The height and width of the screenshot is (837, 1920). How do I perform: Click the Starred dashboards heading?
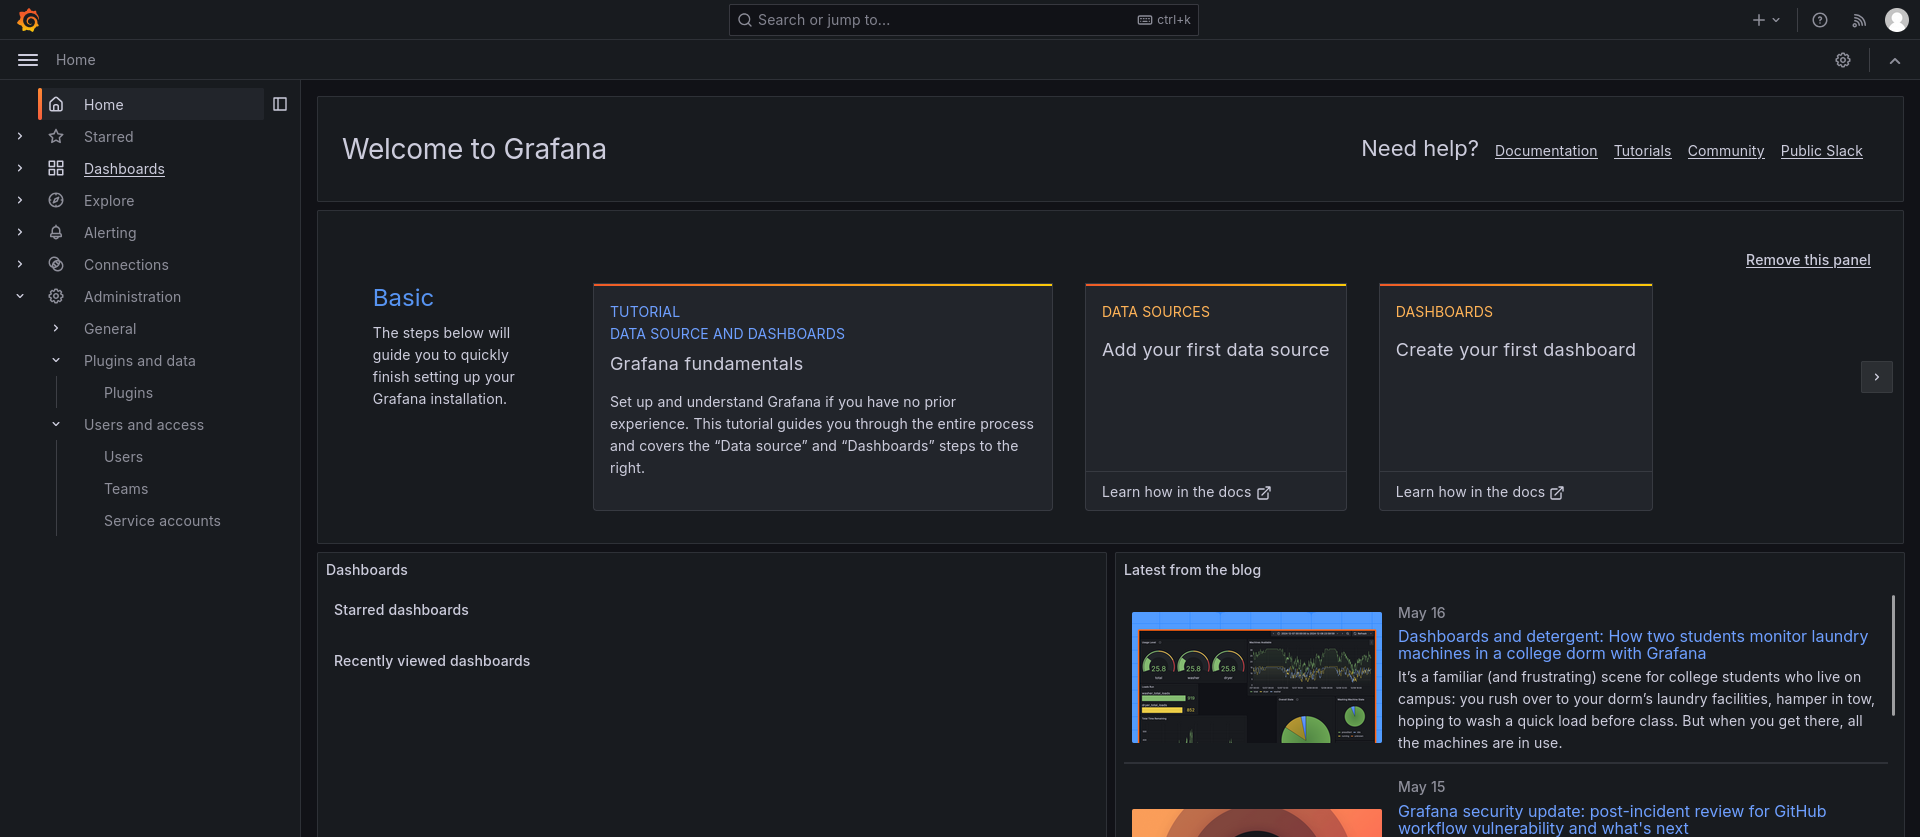point(401,610)
